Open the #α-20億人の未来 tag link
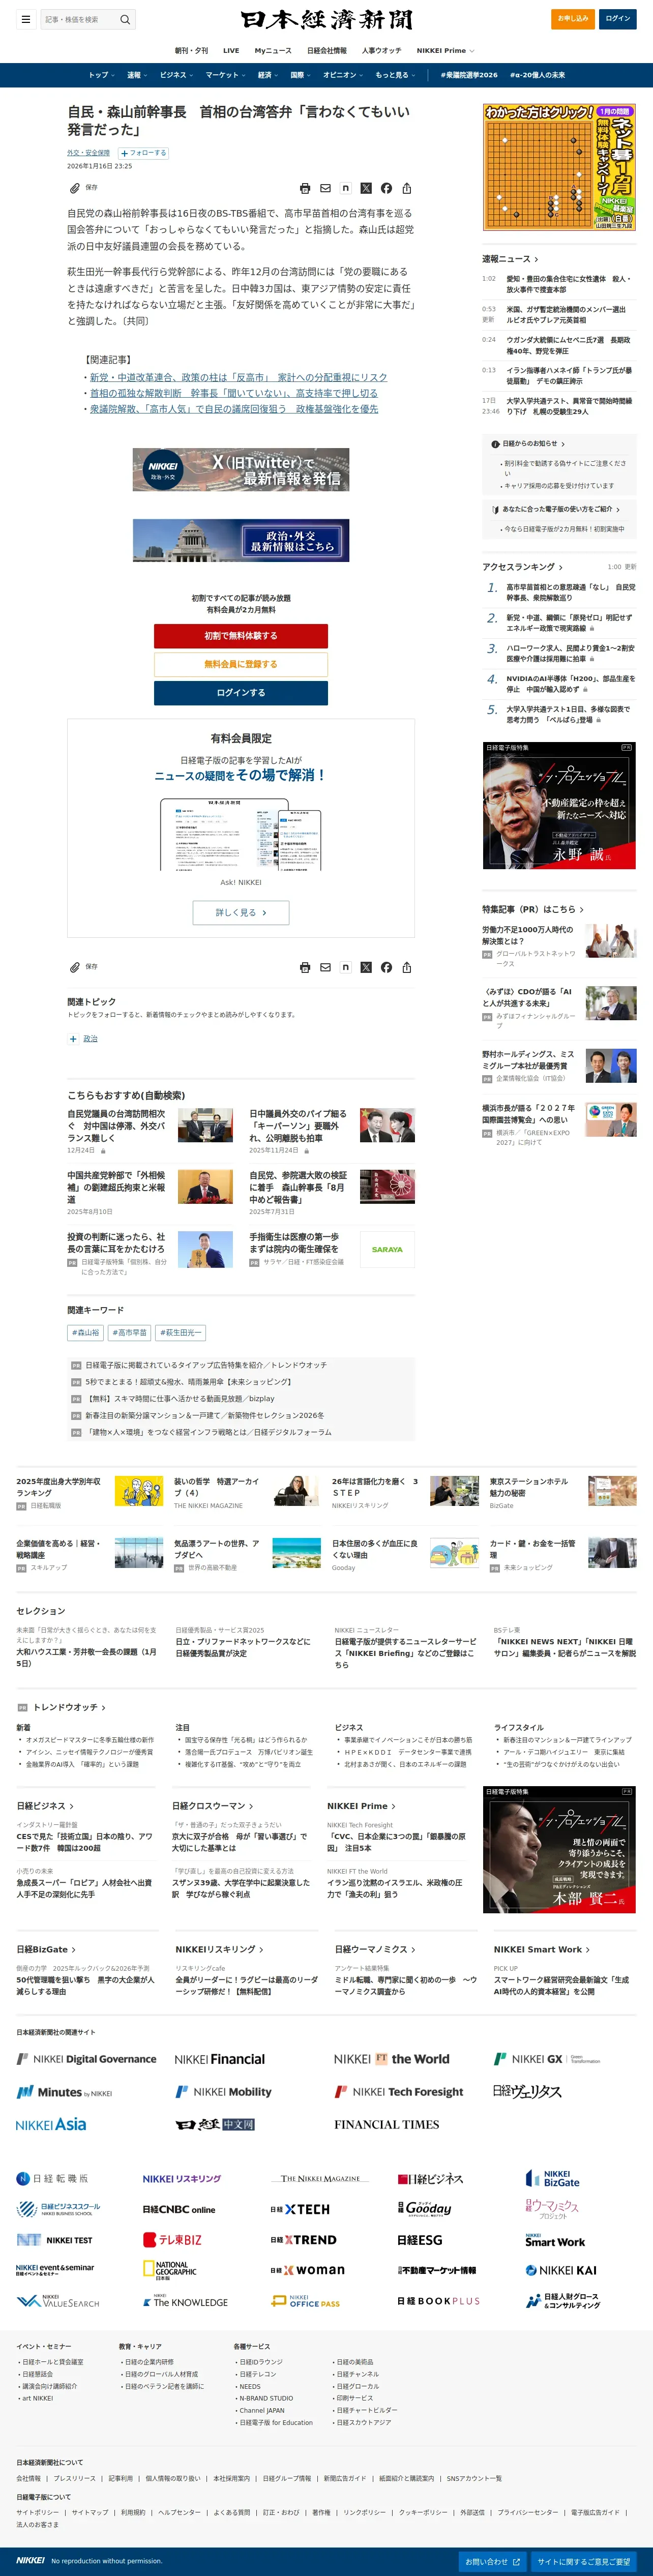This screenshot has height=2576, width=653. coord(537,75)
